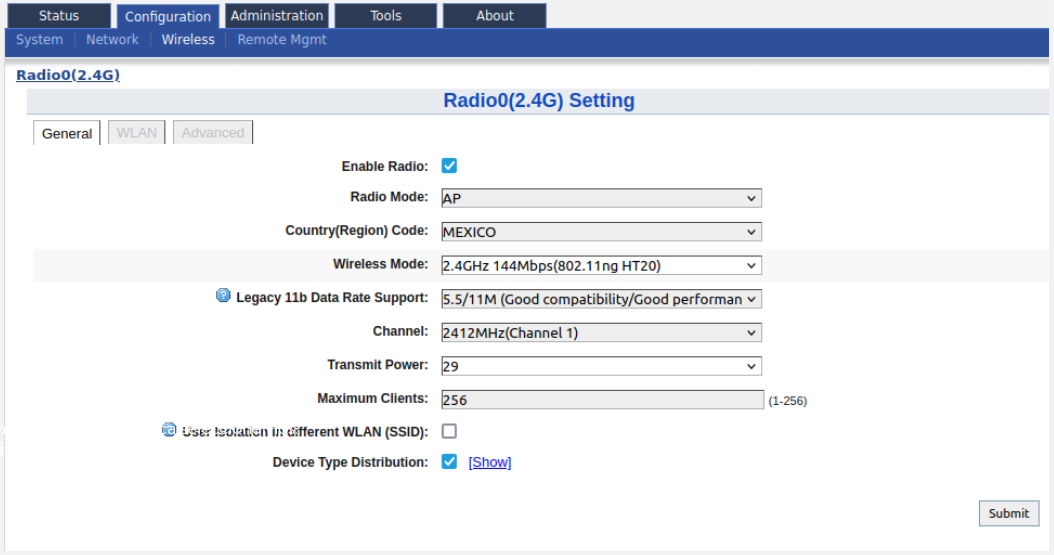Expand the Wireless Mode dropdown
This screenshot has height=555, width=1054.
click(601, 265)
